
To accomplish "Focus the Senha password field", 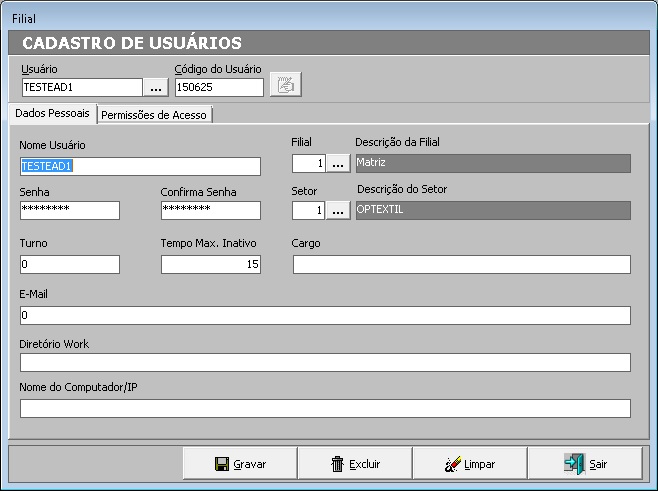I will (69, 210).
